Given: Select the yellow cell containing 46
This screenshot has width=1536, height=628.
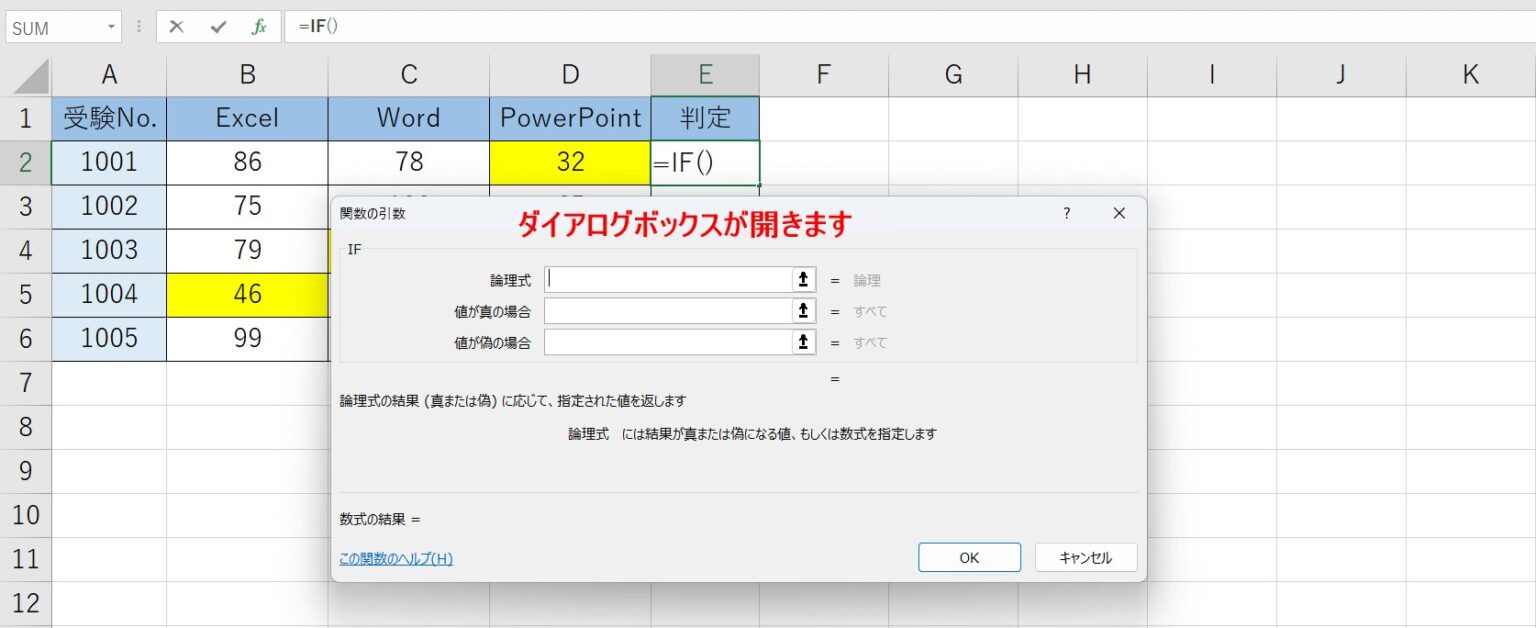Looking at the screenshot, I should tap(247, 295).
